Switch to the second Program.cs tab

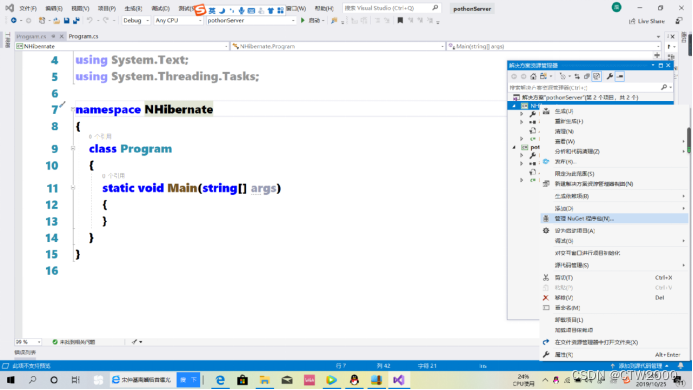click(84, 36)
